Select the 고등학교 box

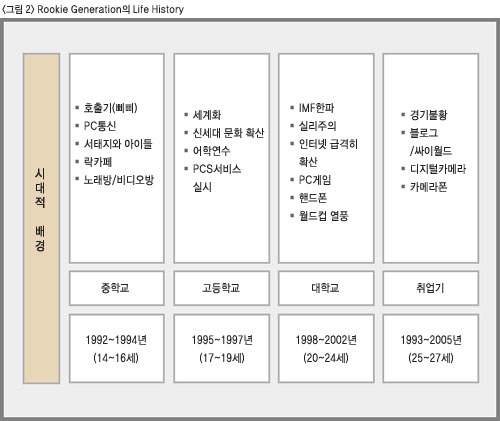[222, 288]
